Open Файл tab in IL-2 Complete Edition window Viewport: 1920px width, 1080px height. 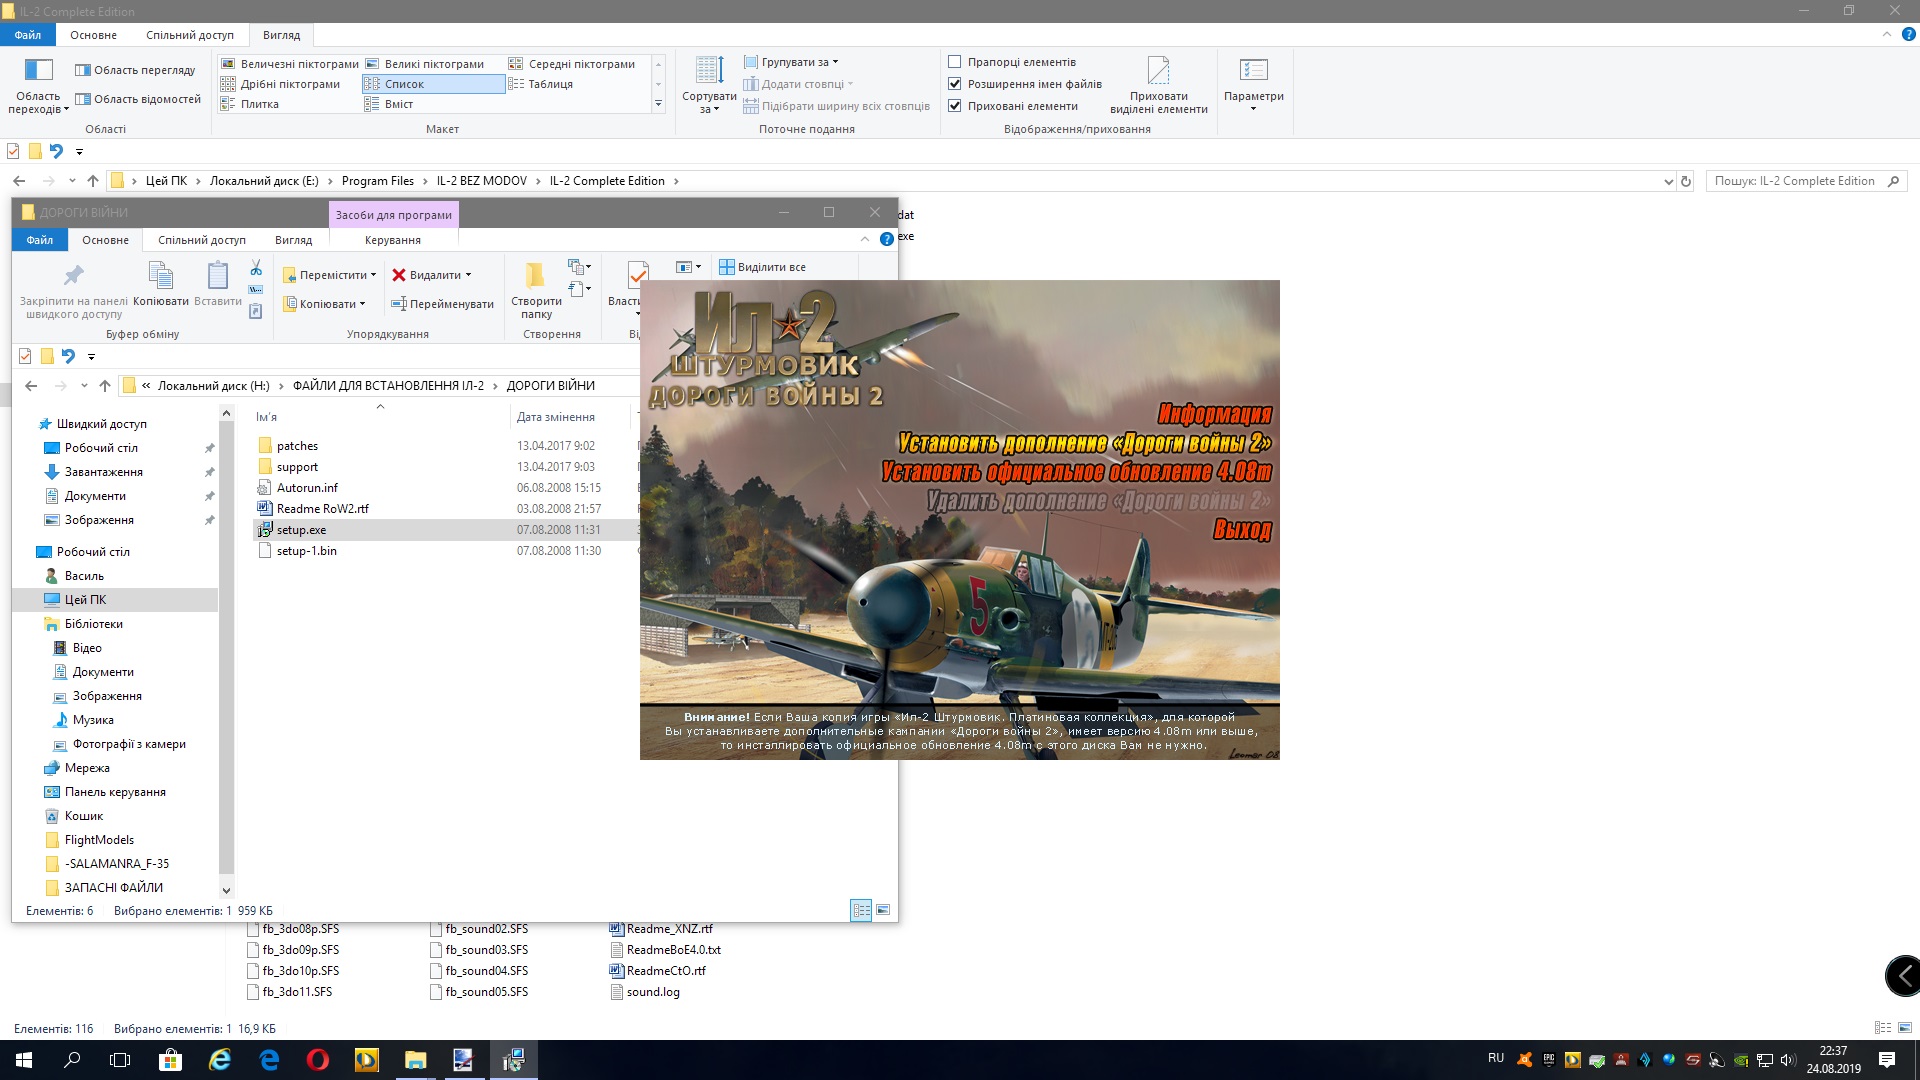28,35
